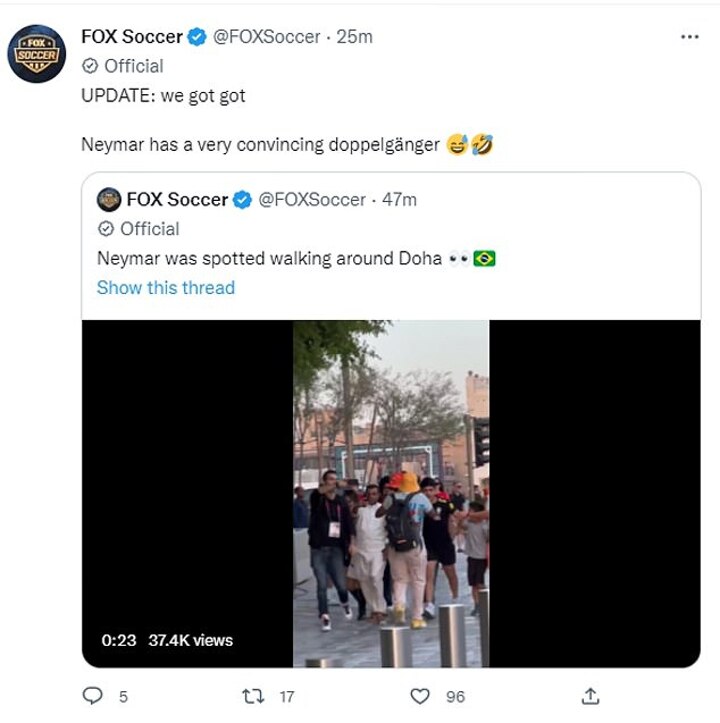Click the Official checkmark label under author name
This screenshot has height=723, width=720.
[x=122, y=66]
